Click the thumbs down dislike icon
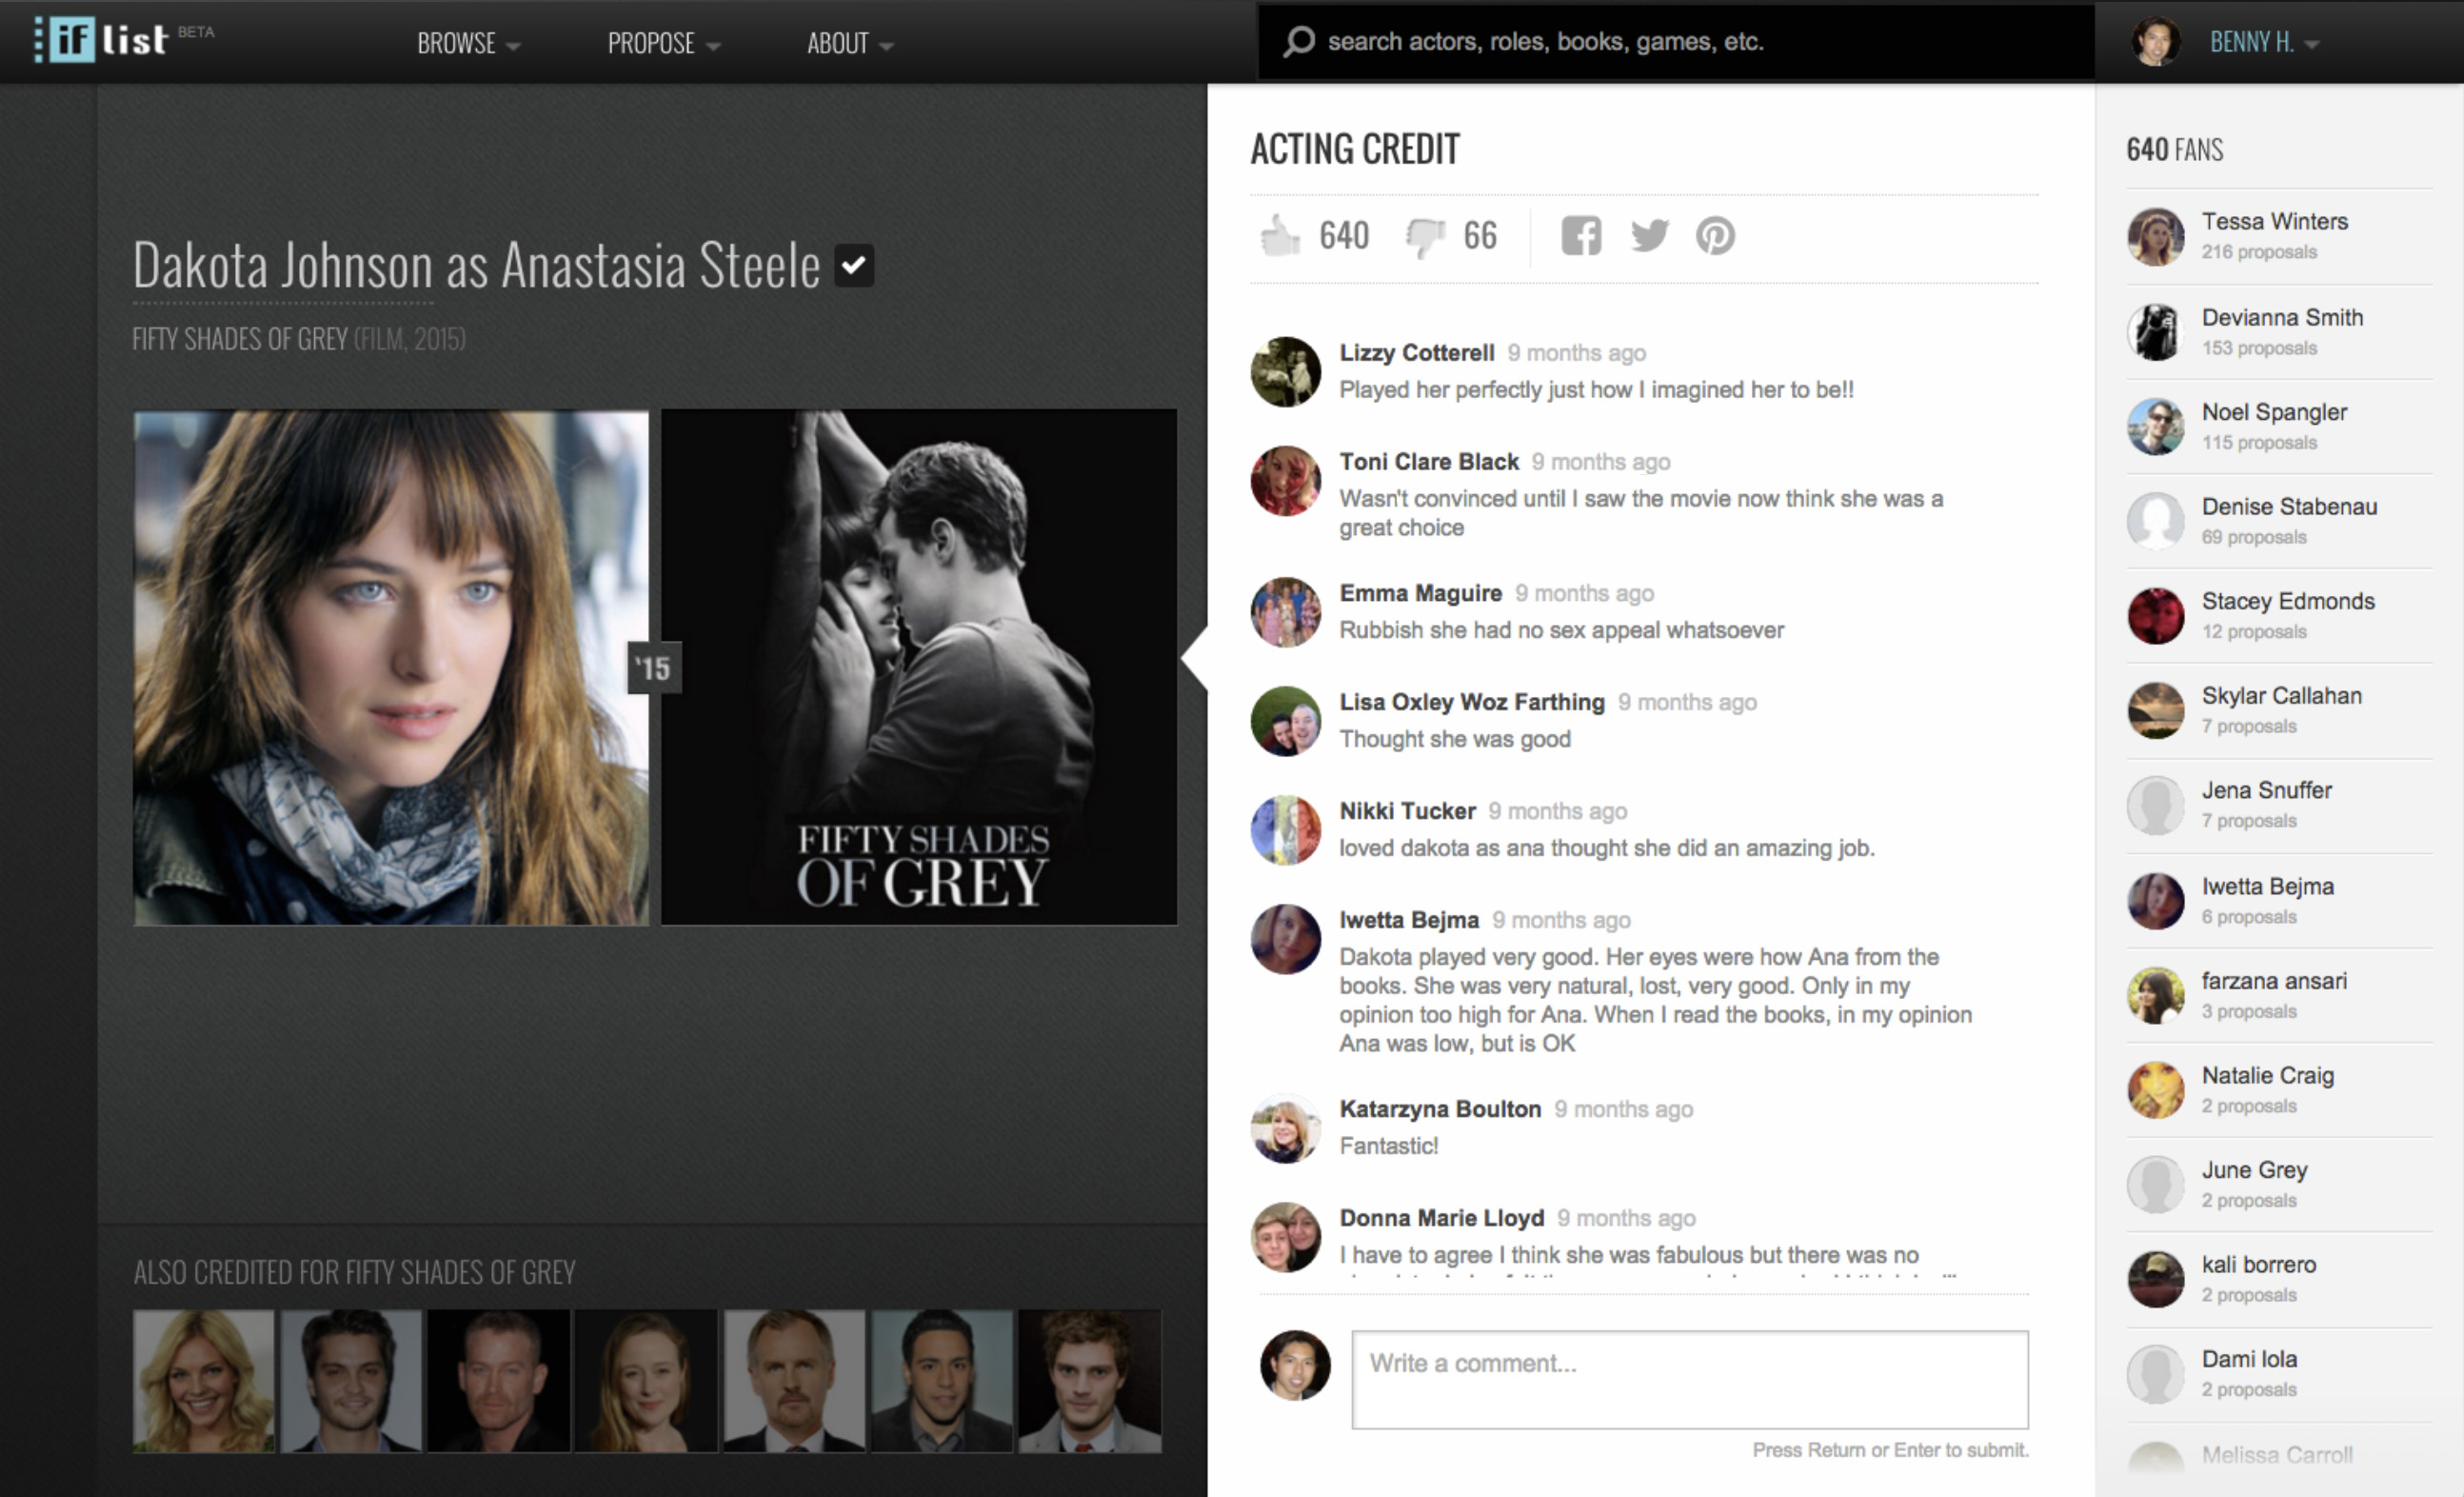Viewport: 2464px width, 1497px height. pos(1424,237)
